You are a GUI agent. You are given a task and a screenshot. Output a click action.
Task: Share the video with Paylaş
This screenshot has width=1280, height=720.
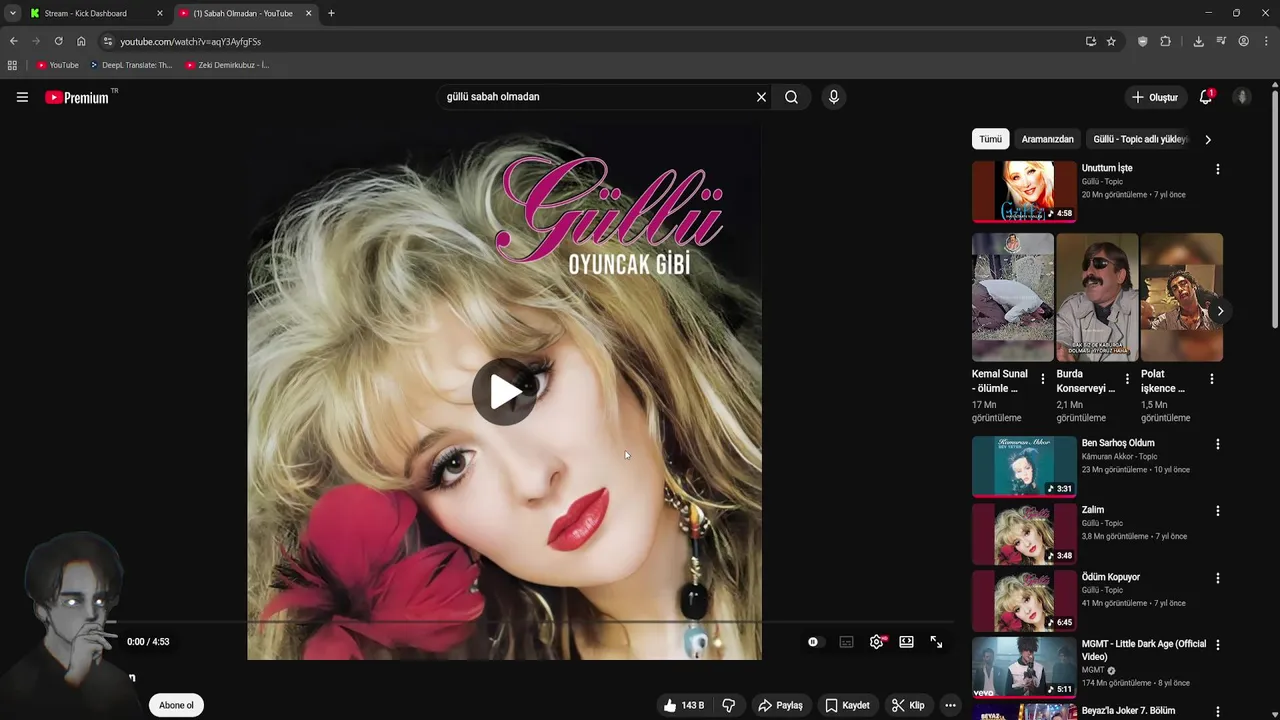[780, 705]
